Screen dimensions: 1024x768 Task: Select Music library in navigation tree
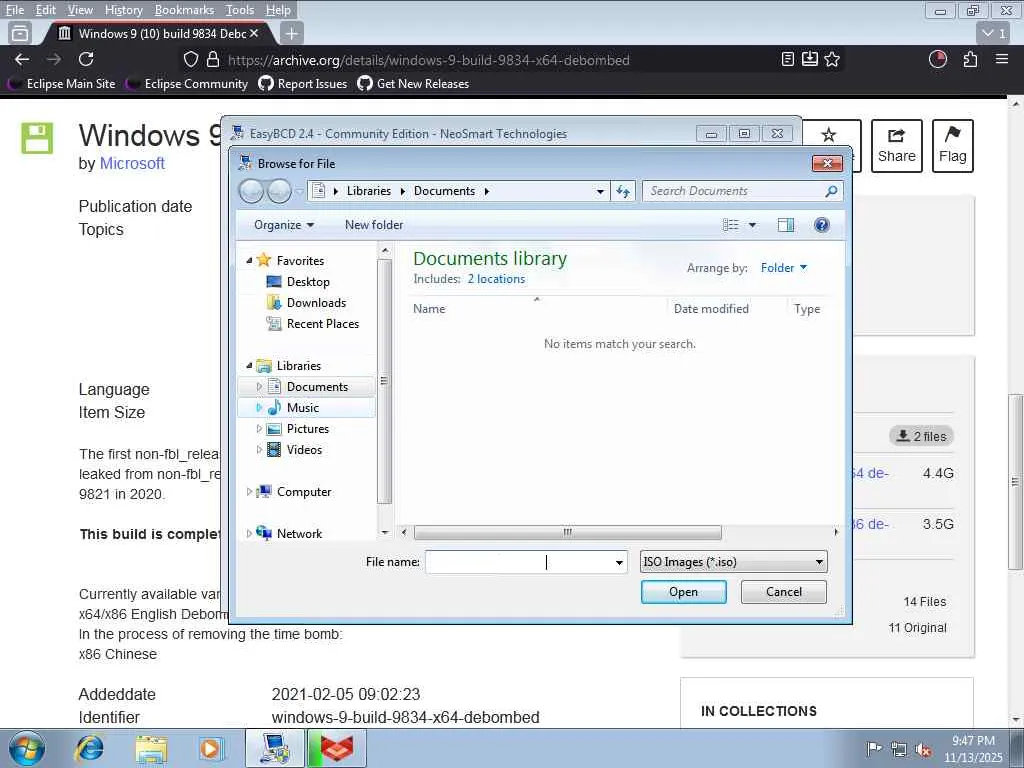(302, 408)
